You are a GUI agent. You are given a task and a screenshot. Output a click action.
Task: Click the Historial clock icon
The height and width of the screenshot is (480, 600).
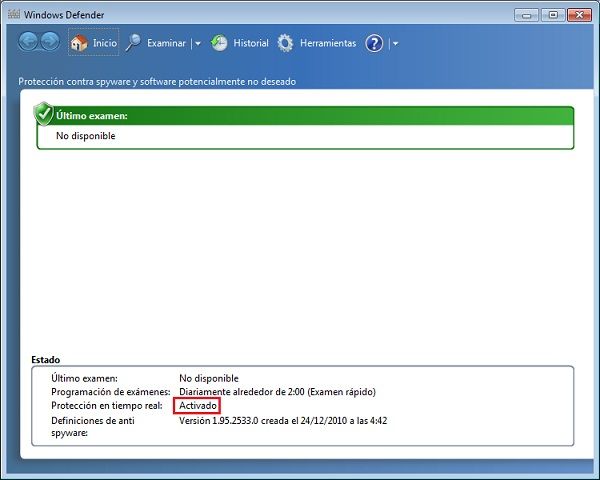click(219, 43)
